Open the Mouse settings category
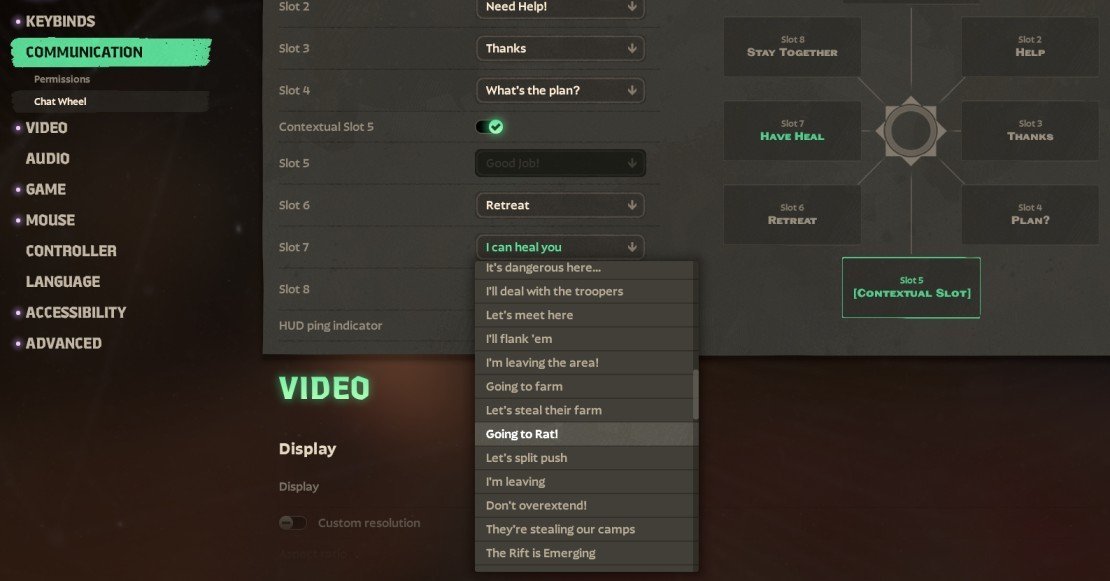The image size is (1110, 581). coord(50,220)
